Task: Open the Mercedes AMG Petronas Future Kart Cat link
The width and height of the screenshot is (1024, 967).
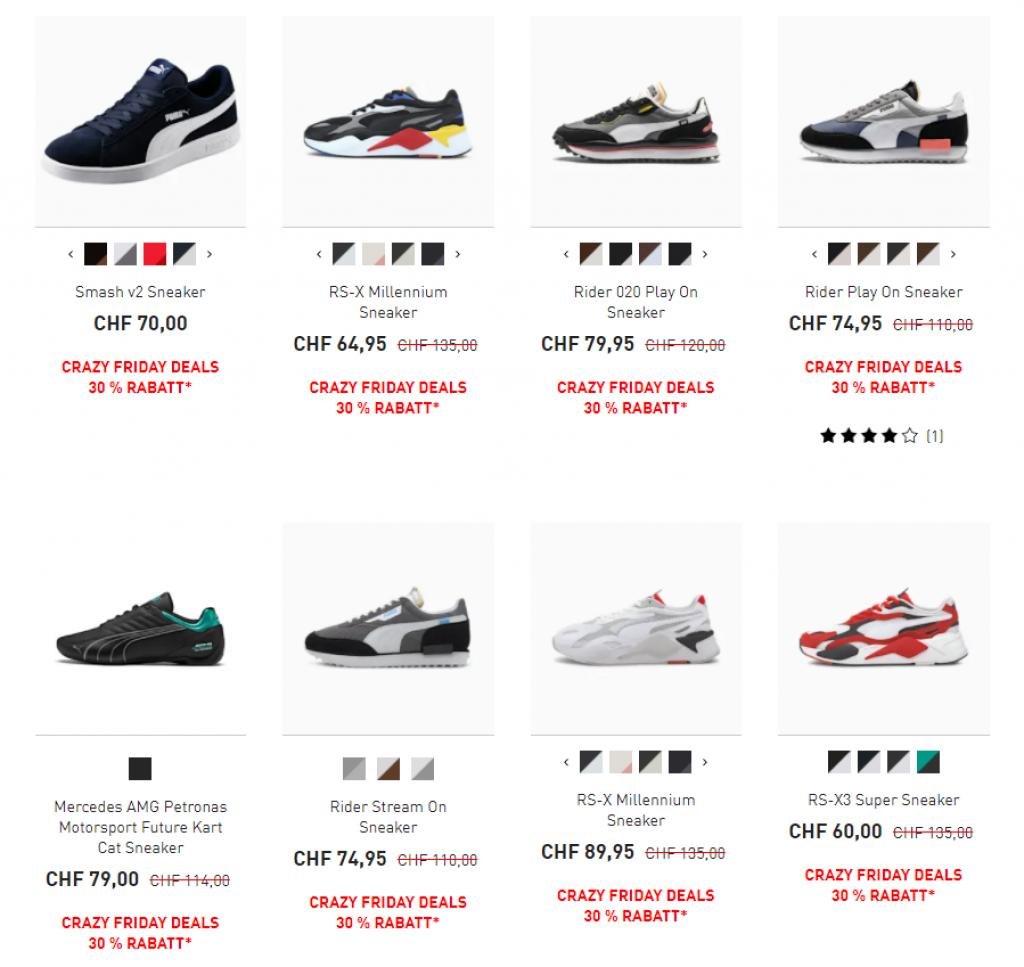Action: pyautogui.click(x=140, y=827)
